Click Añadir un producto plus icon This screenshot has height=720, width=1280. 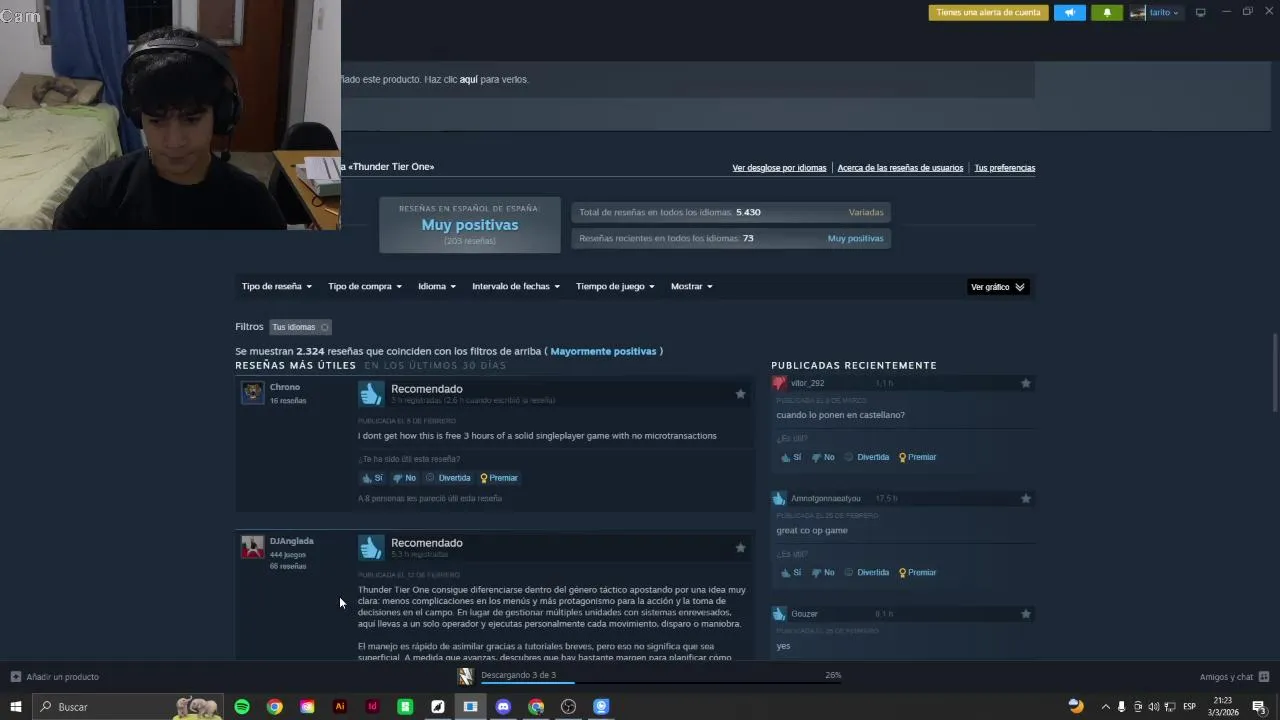[15, 677]
